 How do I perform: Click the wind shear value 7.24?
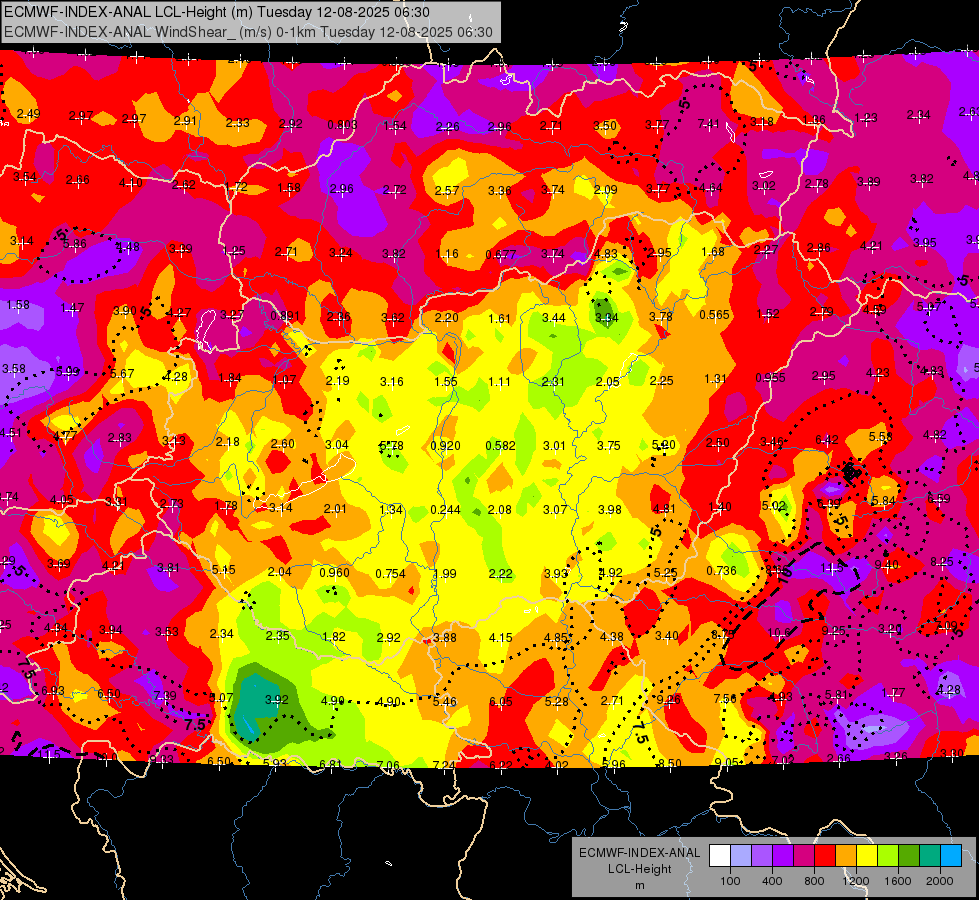point(443,765)
